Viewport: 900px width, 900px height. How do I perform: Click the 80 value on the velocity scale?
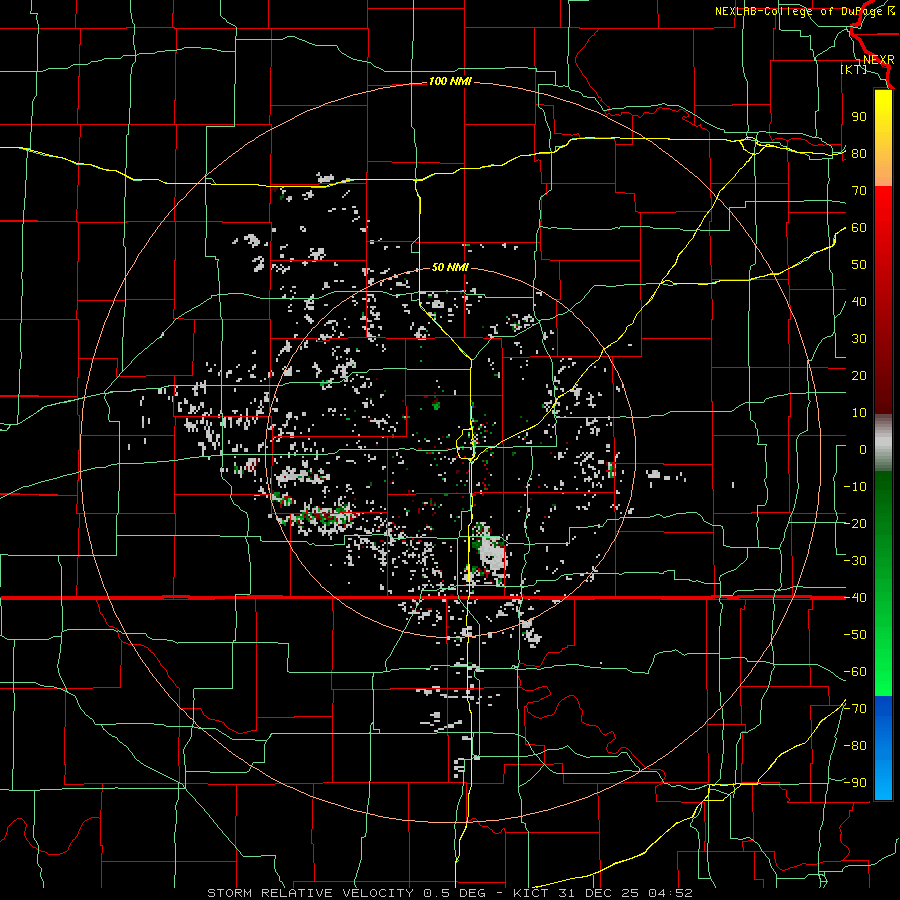(x=859, y=154)
